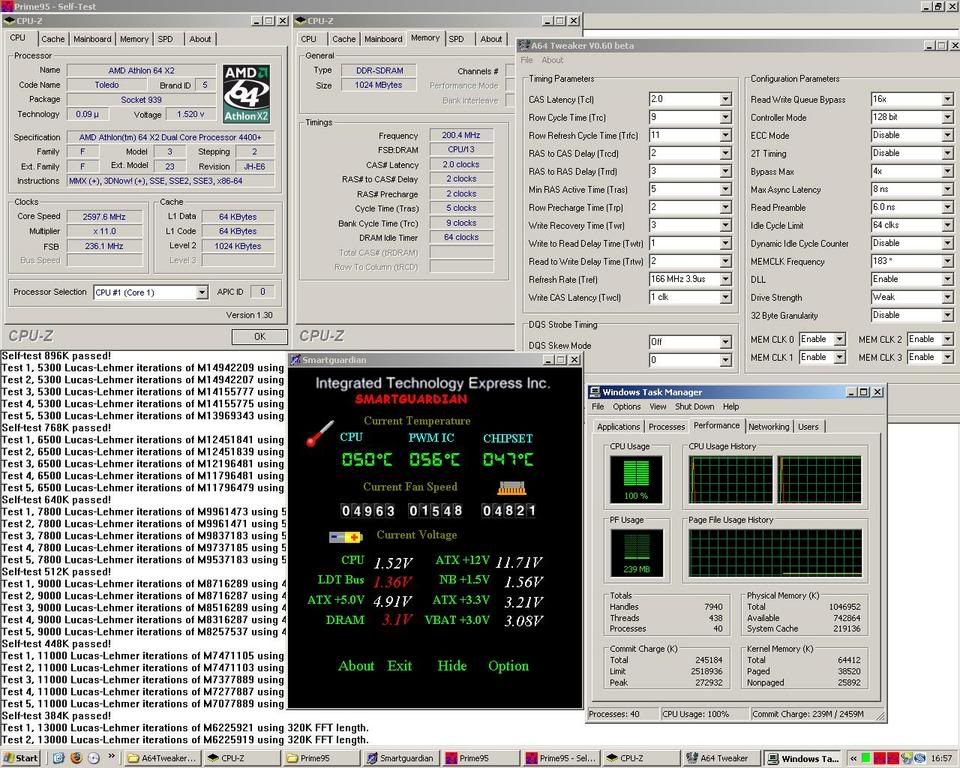Open the MEM CLK 0 dropdown

click(x=839, y=339)
